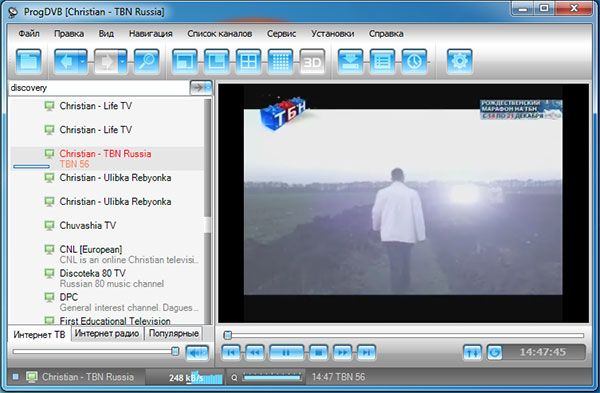Open the Список каналов menu
Screen dimensions: 600x393
click(220, 34)
